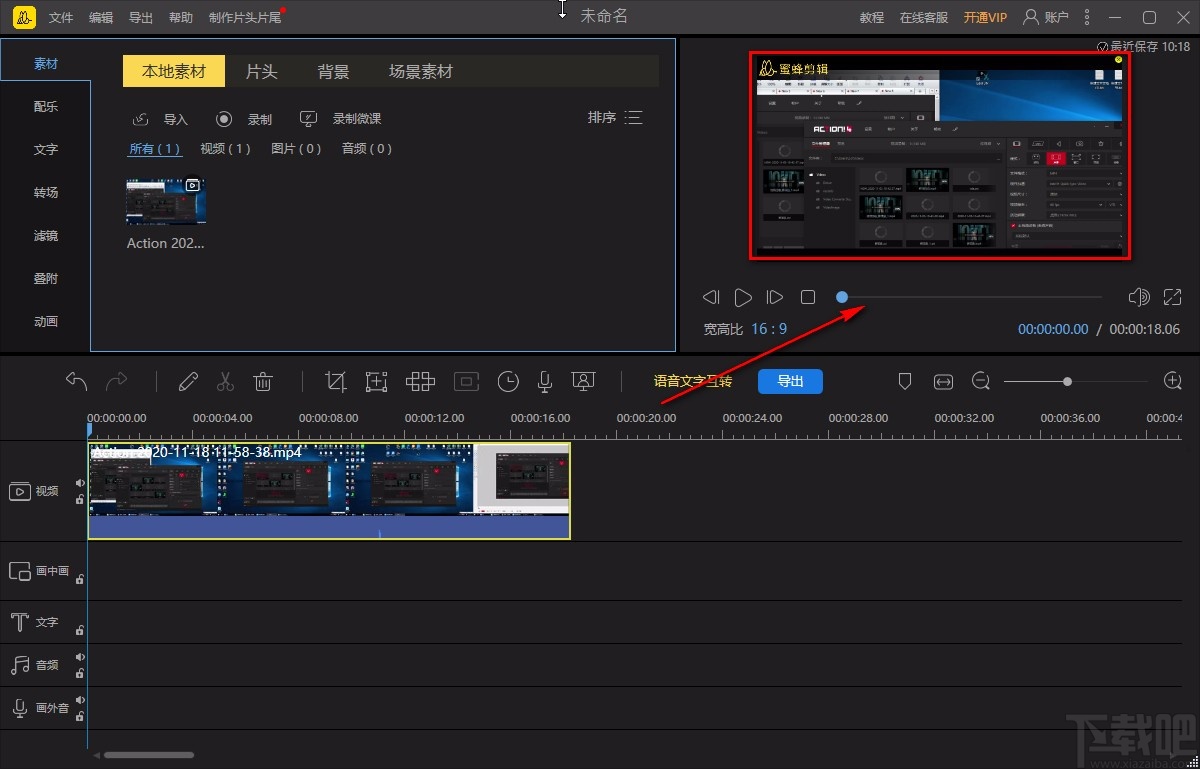Undo the last edit with the Undo arrow
The image size is (1200, 769).
click(x=76, y=381)
